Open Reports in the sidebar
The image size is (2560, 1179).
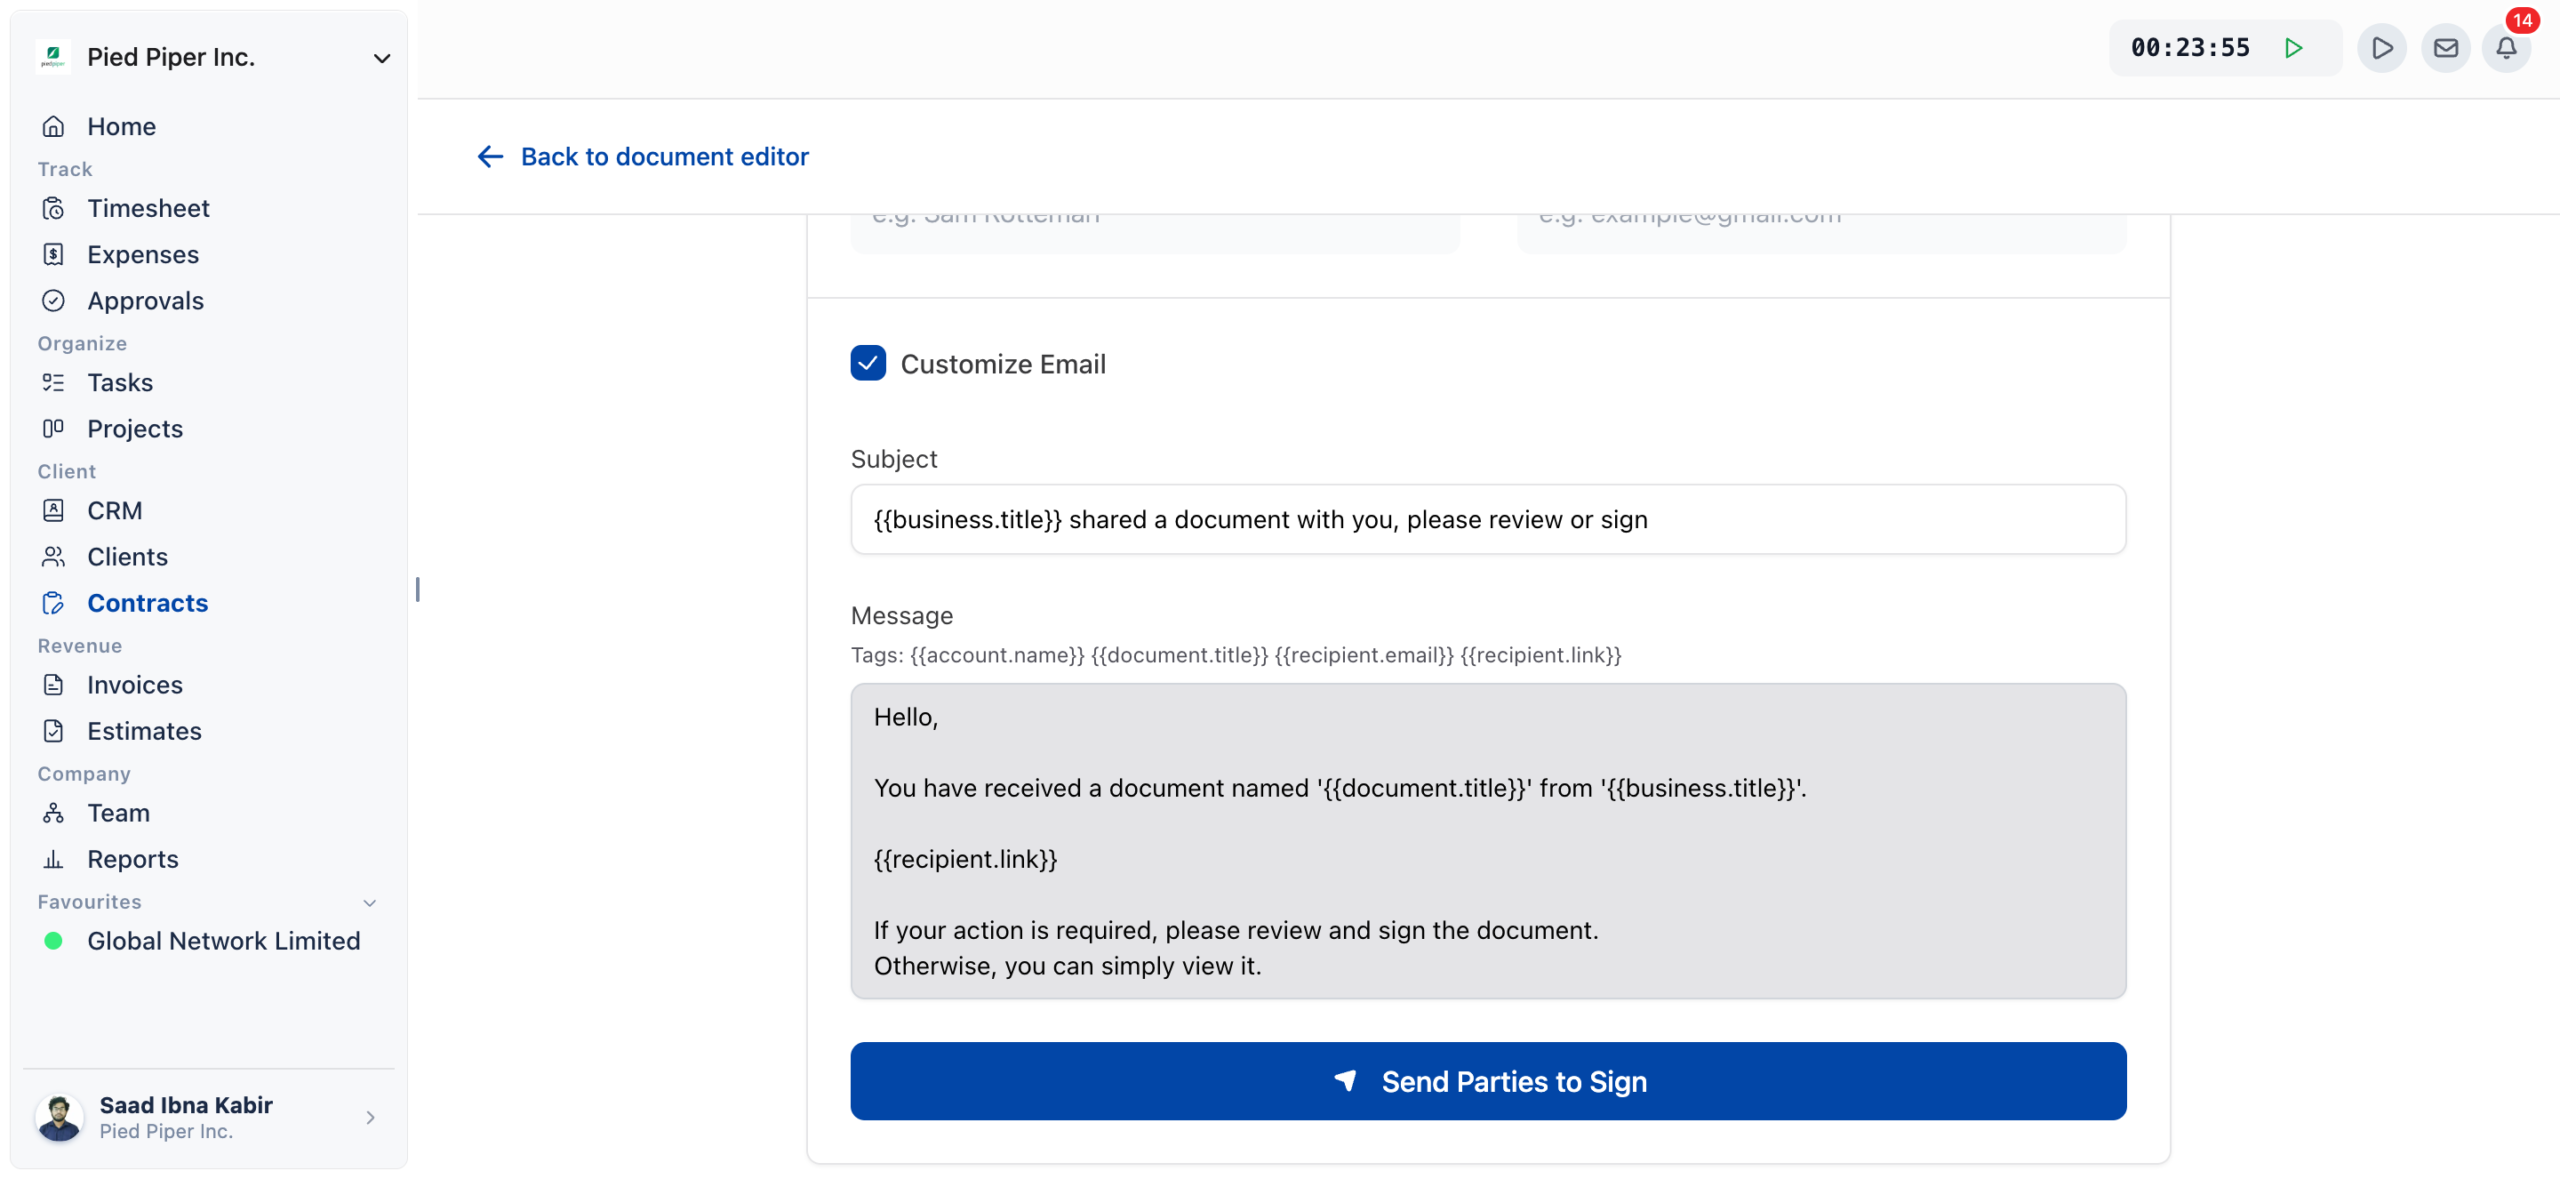(132, 858)
